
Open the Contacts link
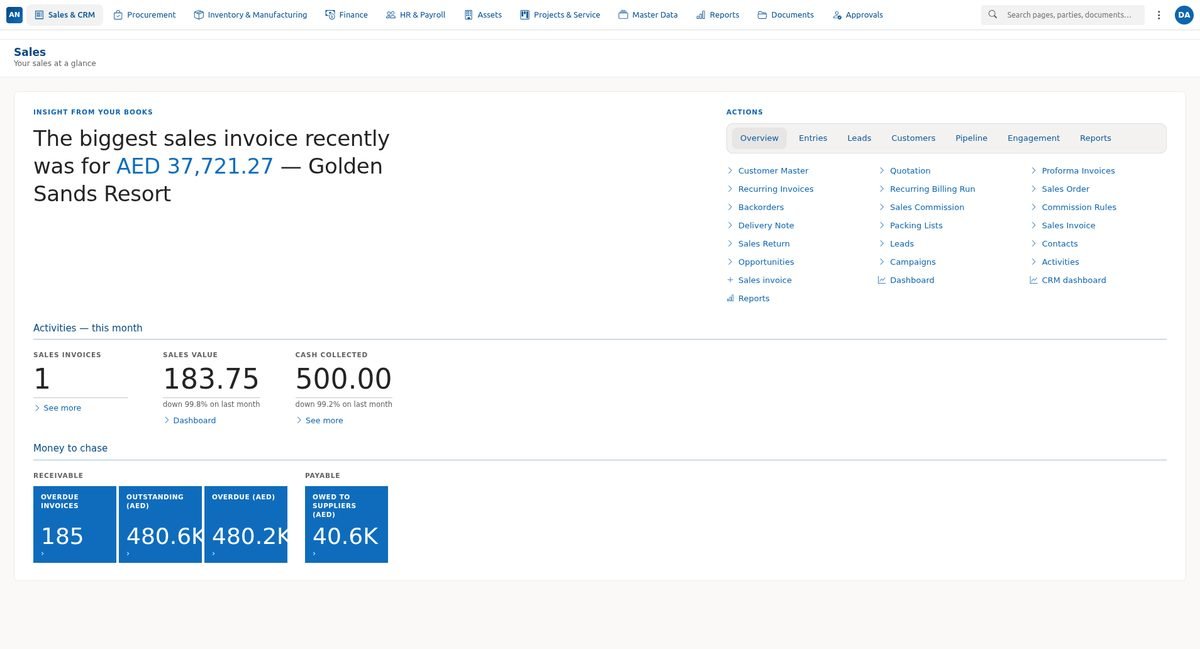point(1060,244)
